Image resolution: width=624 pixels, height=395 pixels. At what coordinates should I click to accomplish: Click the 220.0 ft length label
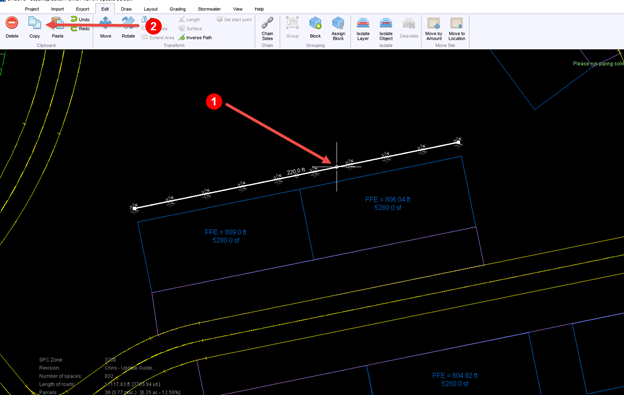(x=296, y=171)
